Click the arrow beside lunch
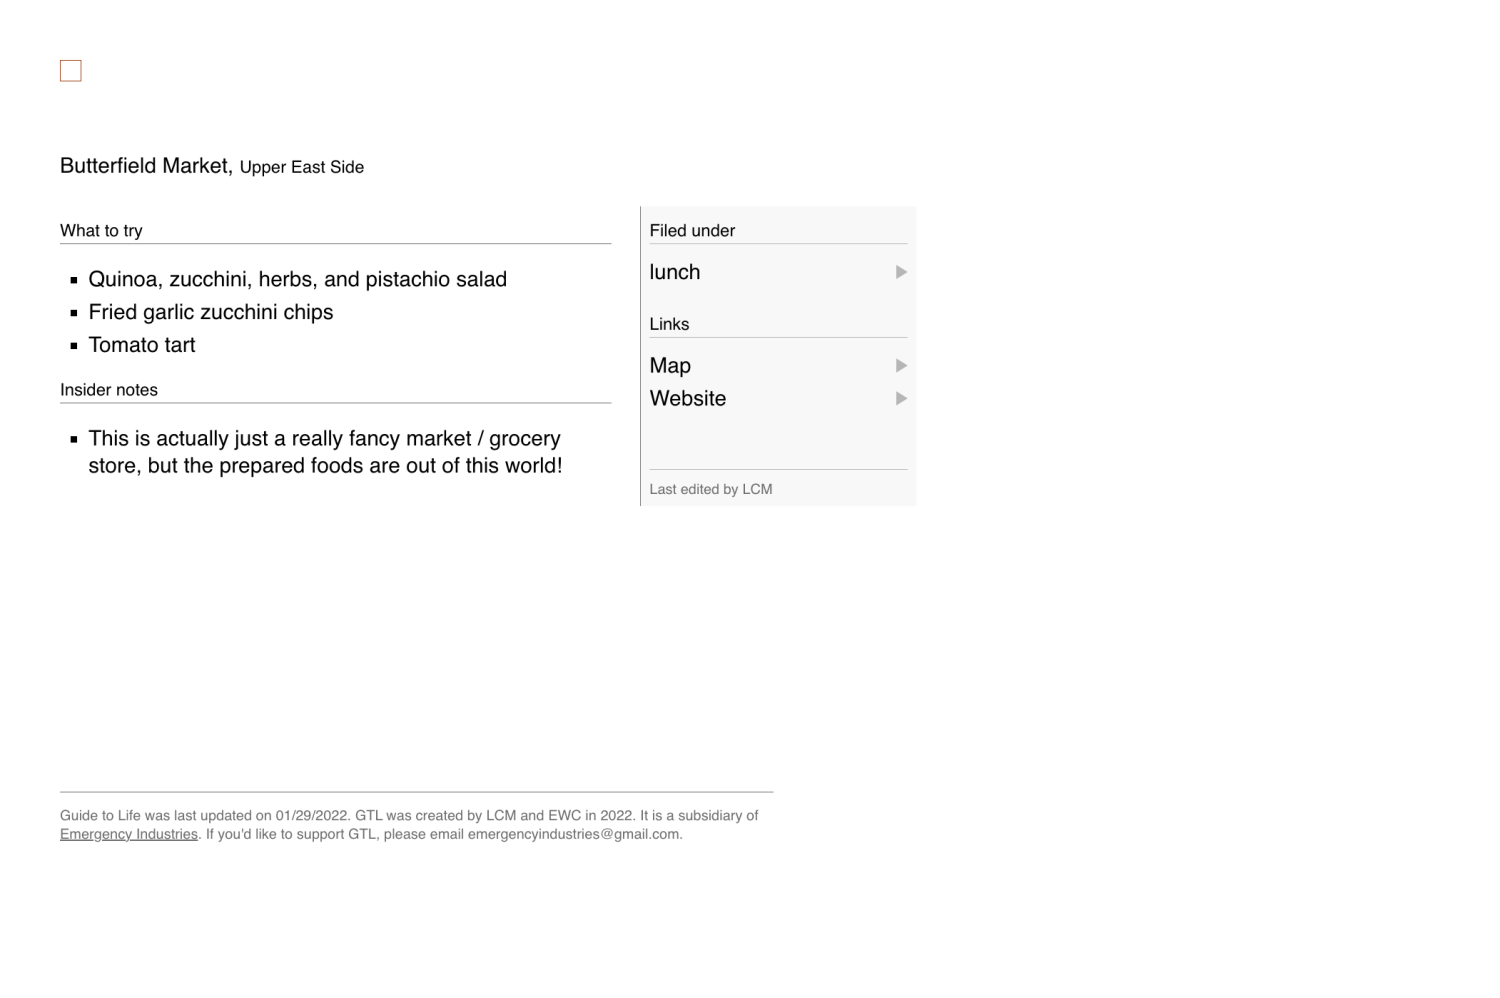 click(901, 272)
